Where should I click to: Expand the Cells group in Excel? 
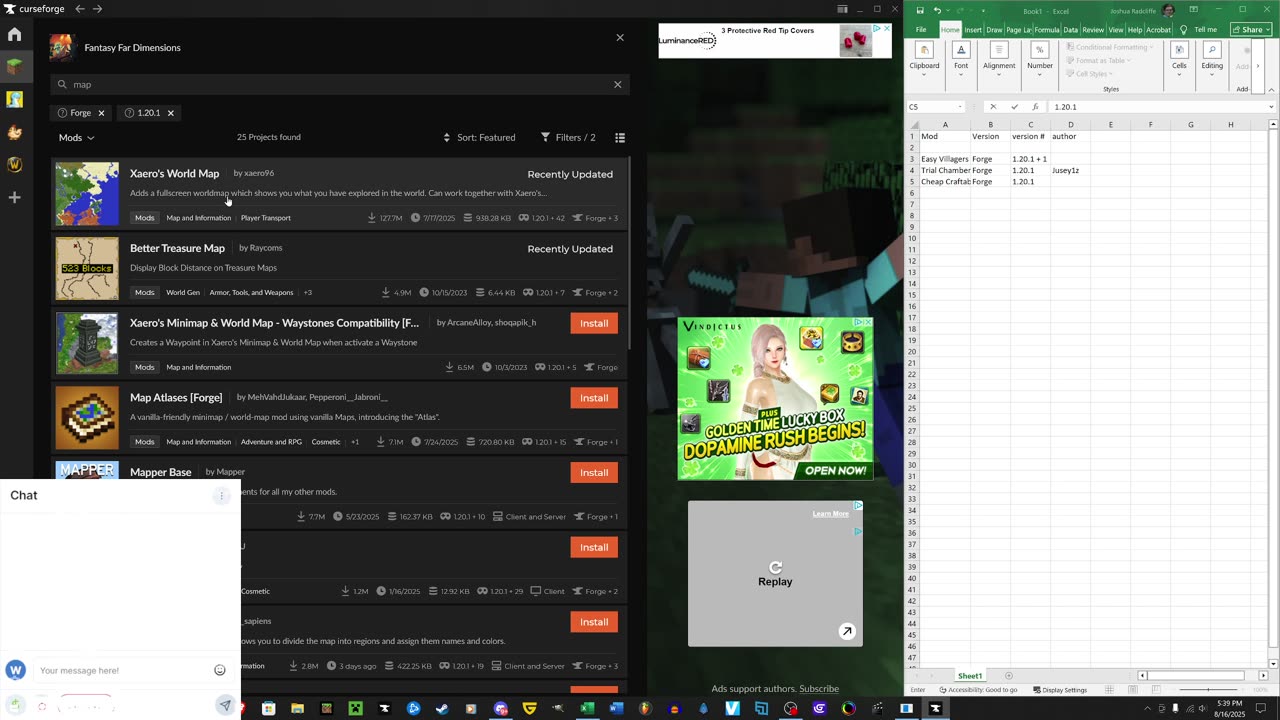1179,59
